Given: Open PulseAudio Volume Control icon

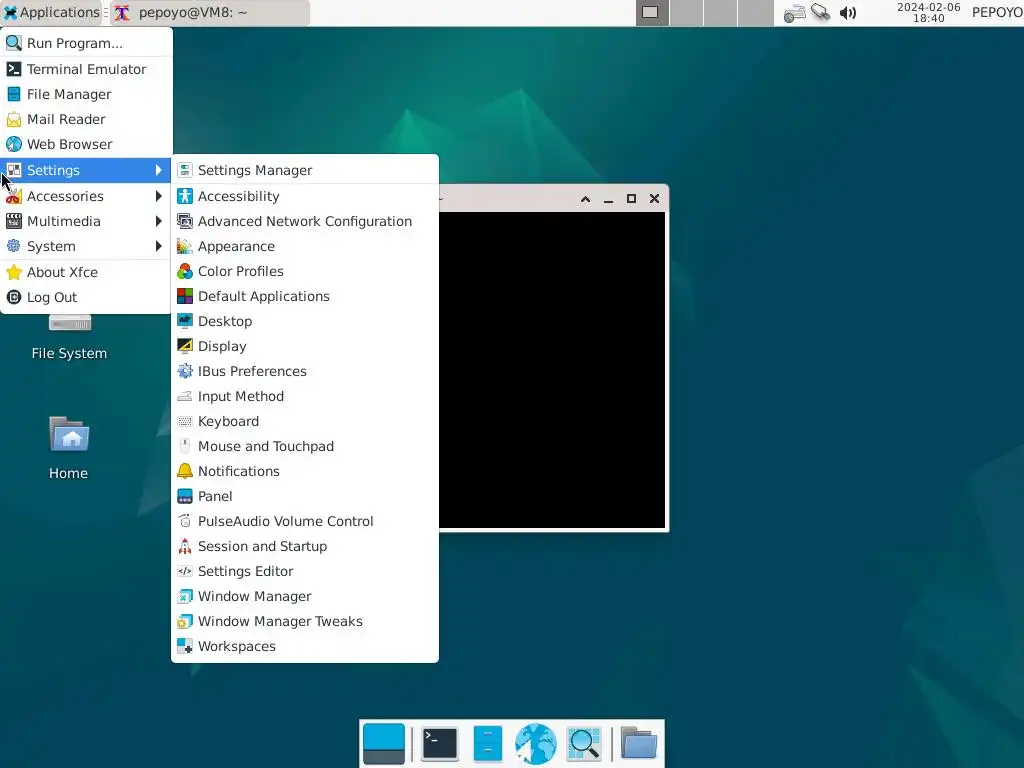Looking at the screenshot, I should (185, 521).
